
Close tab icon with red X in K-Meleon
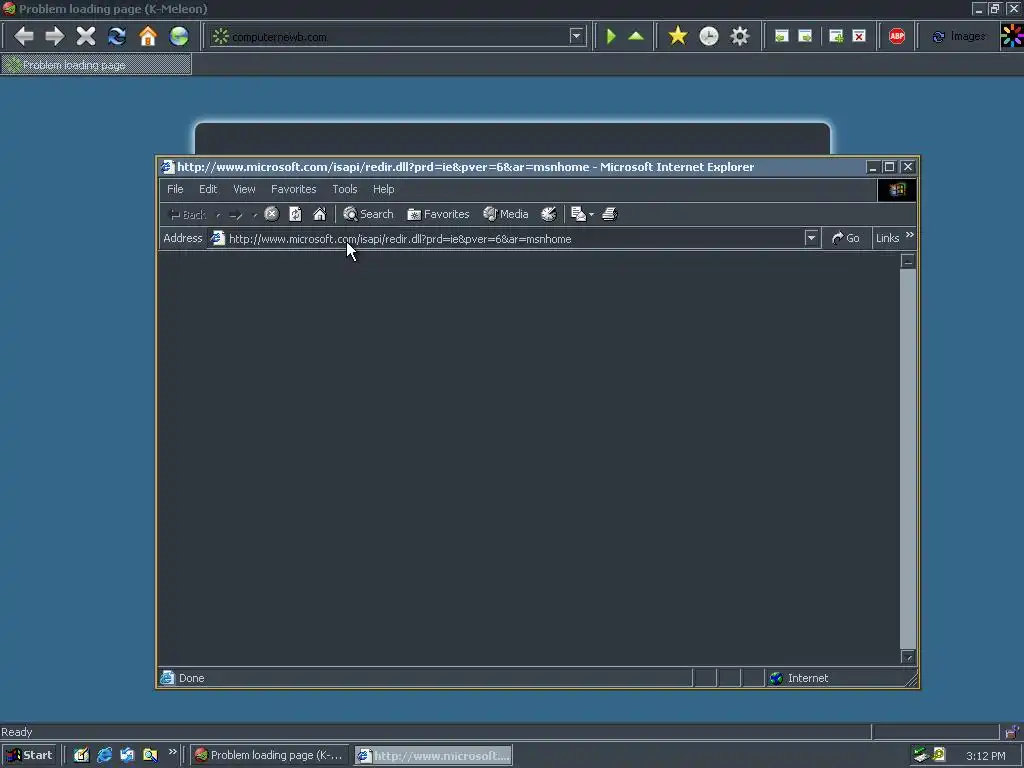[x=859, y=36]
